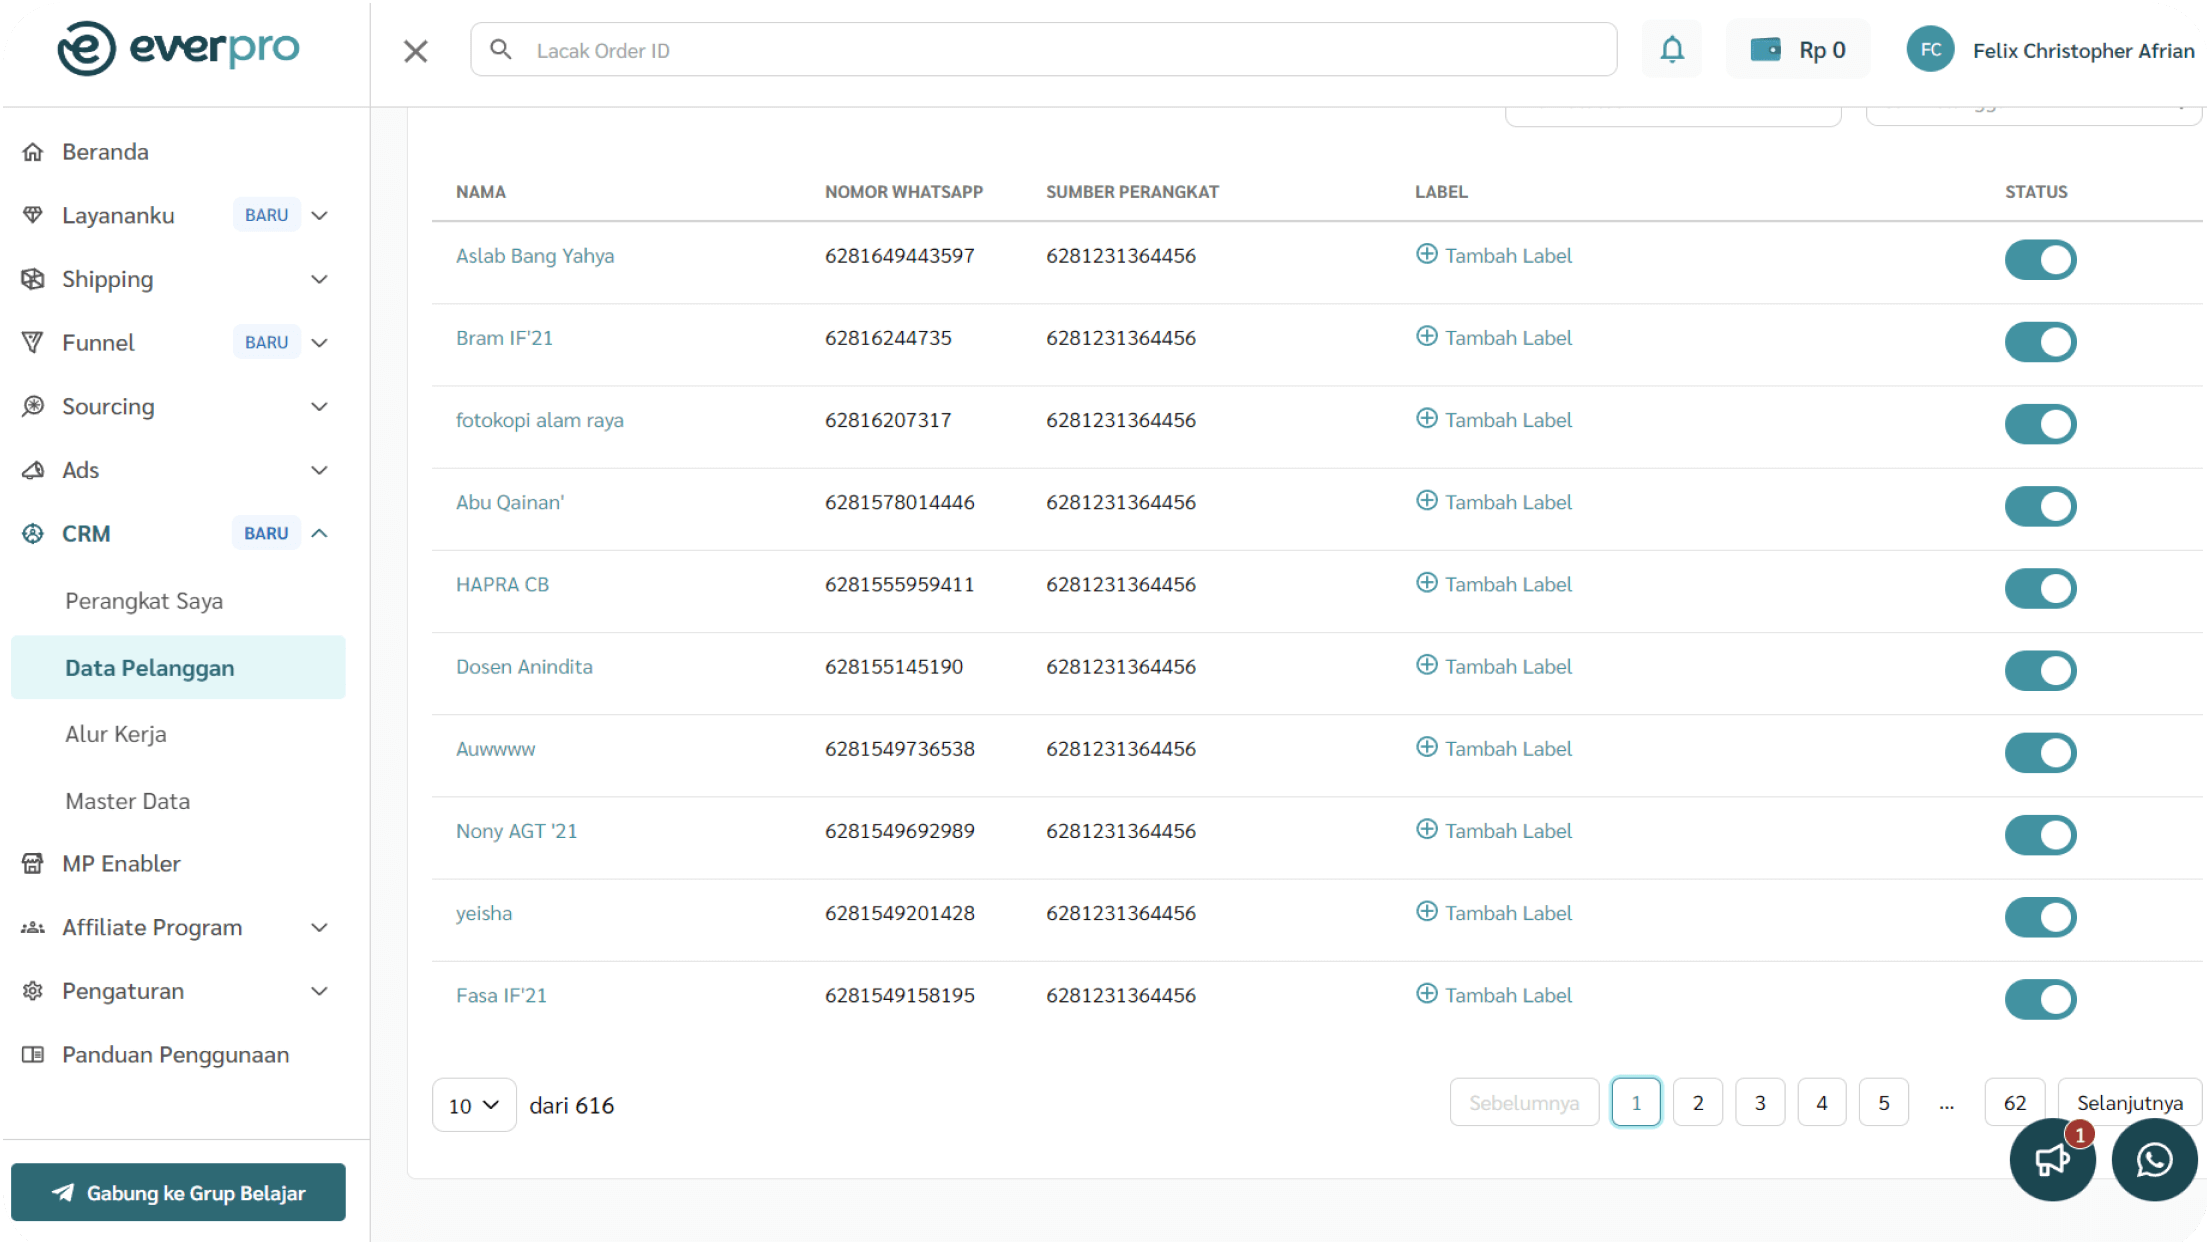Click the Shipping box icon

pos(33,279)
